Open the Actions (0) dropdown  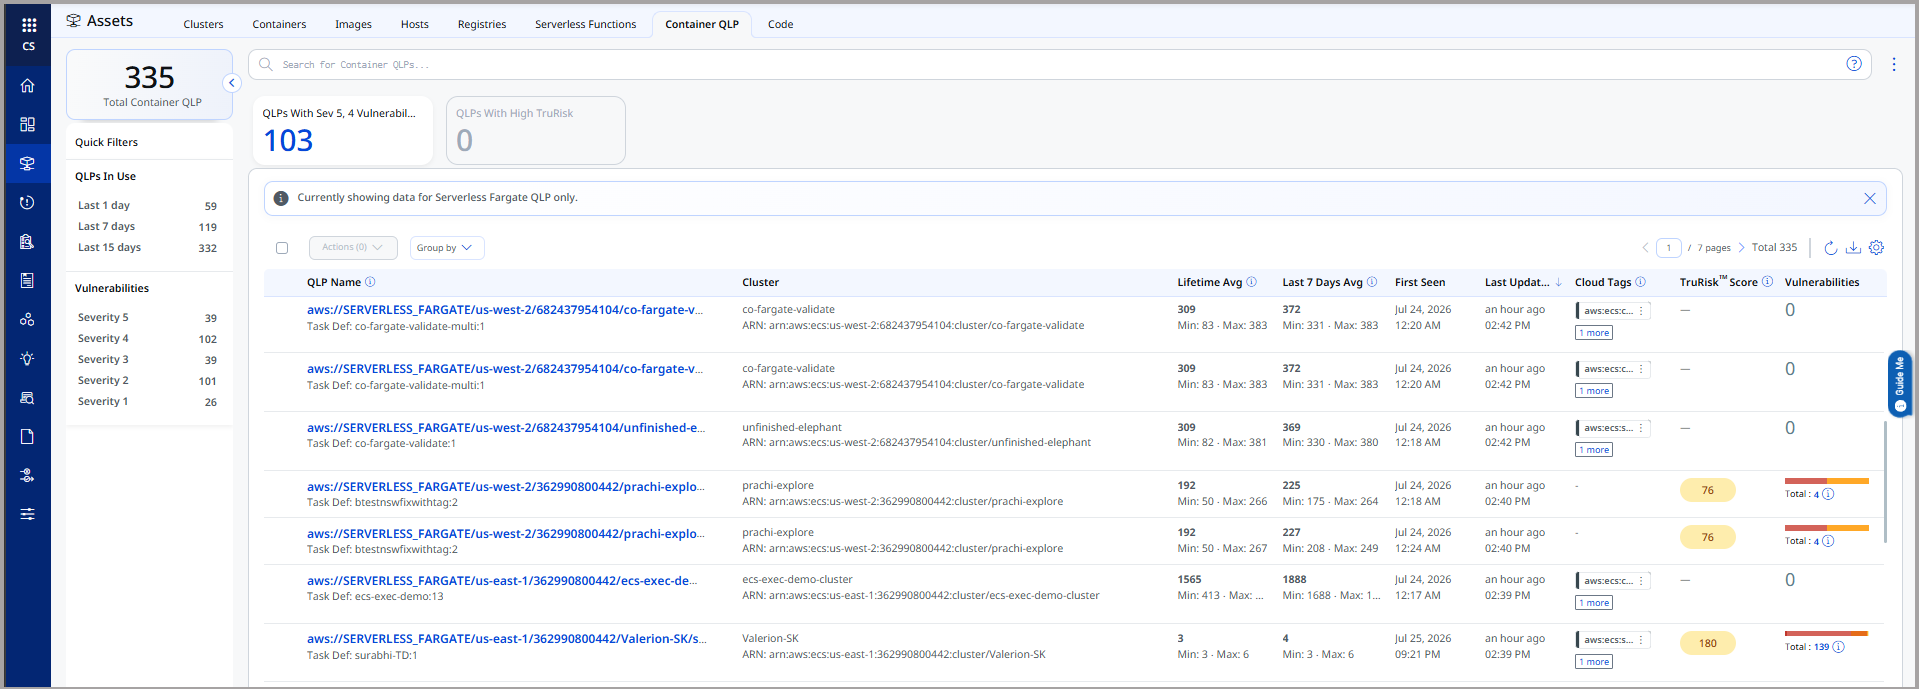coord(353,248)
